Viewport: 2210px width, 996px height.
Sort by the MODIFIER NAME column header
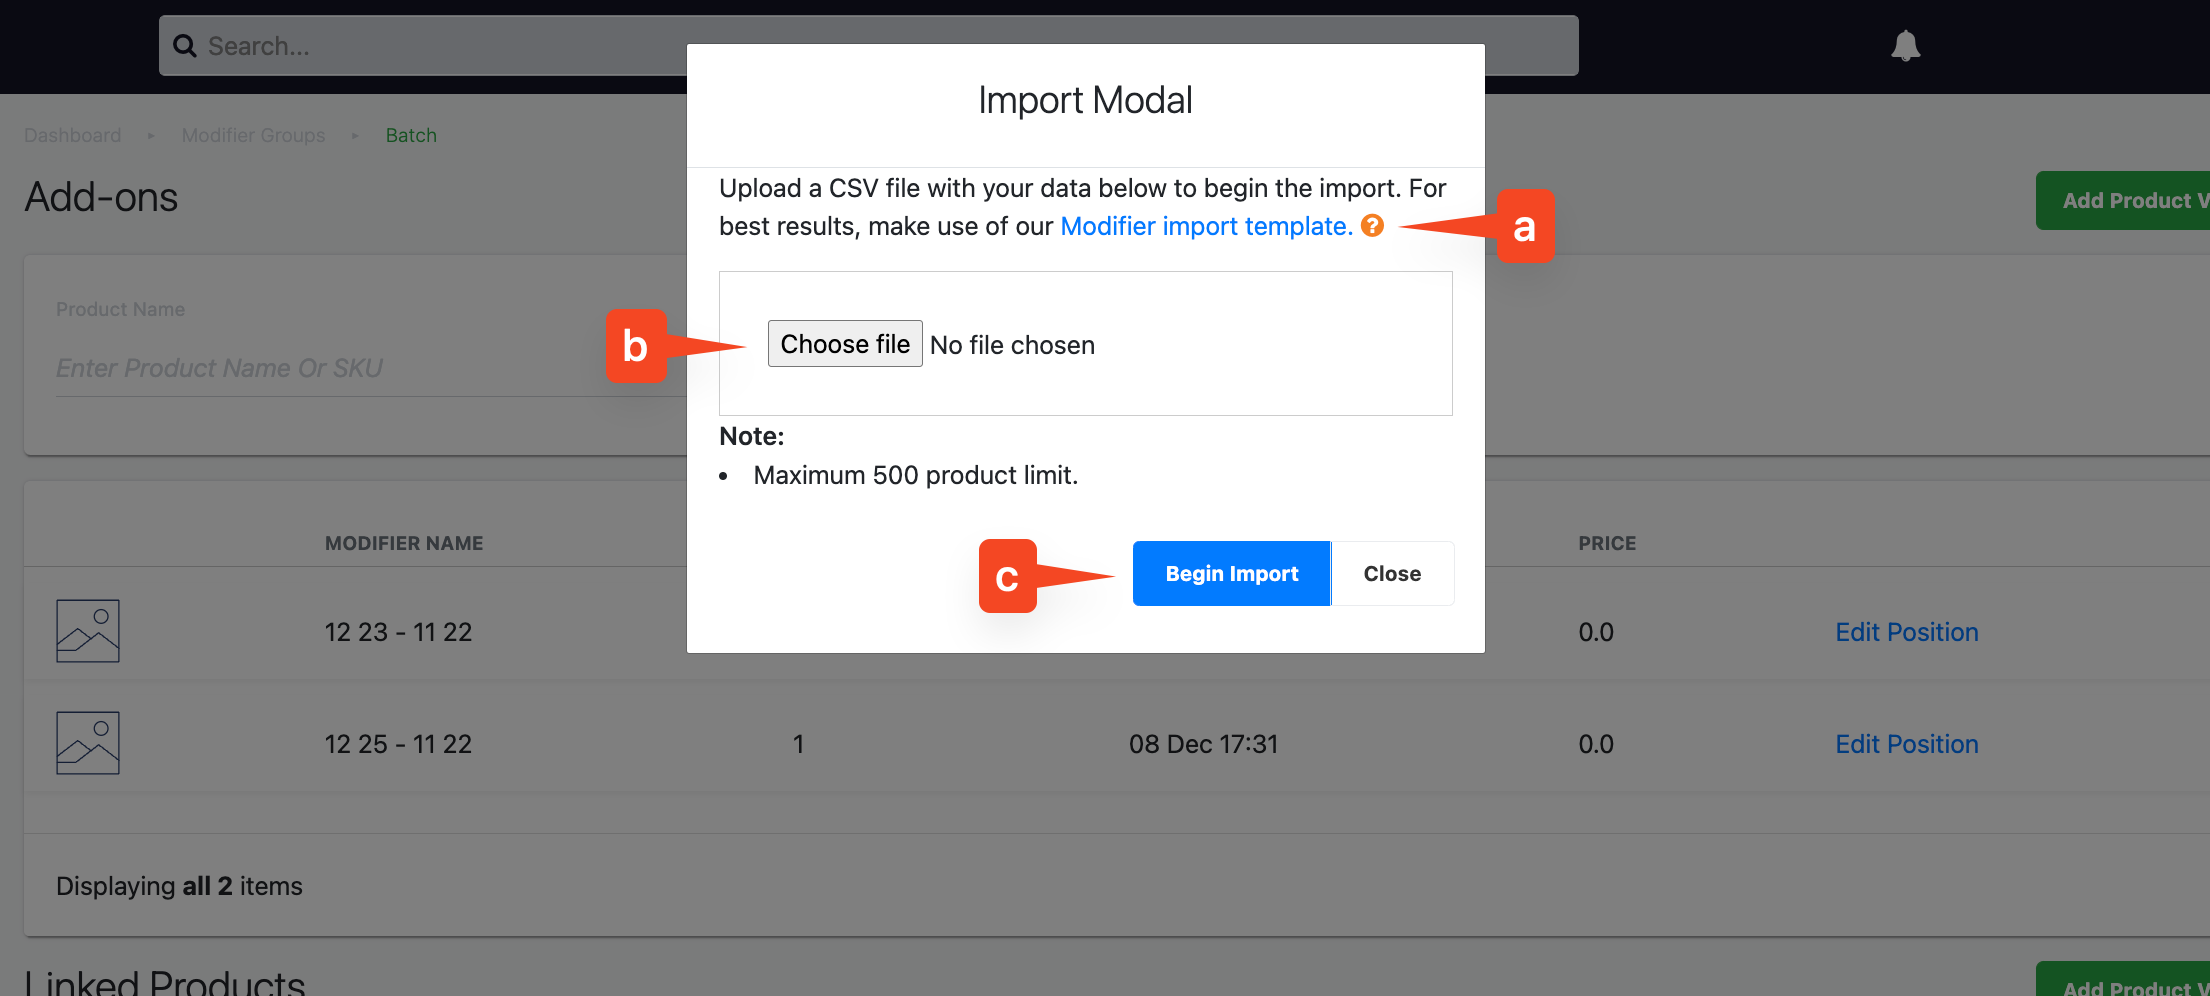[x=404, y=543]
